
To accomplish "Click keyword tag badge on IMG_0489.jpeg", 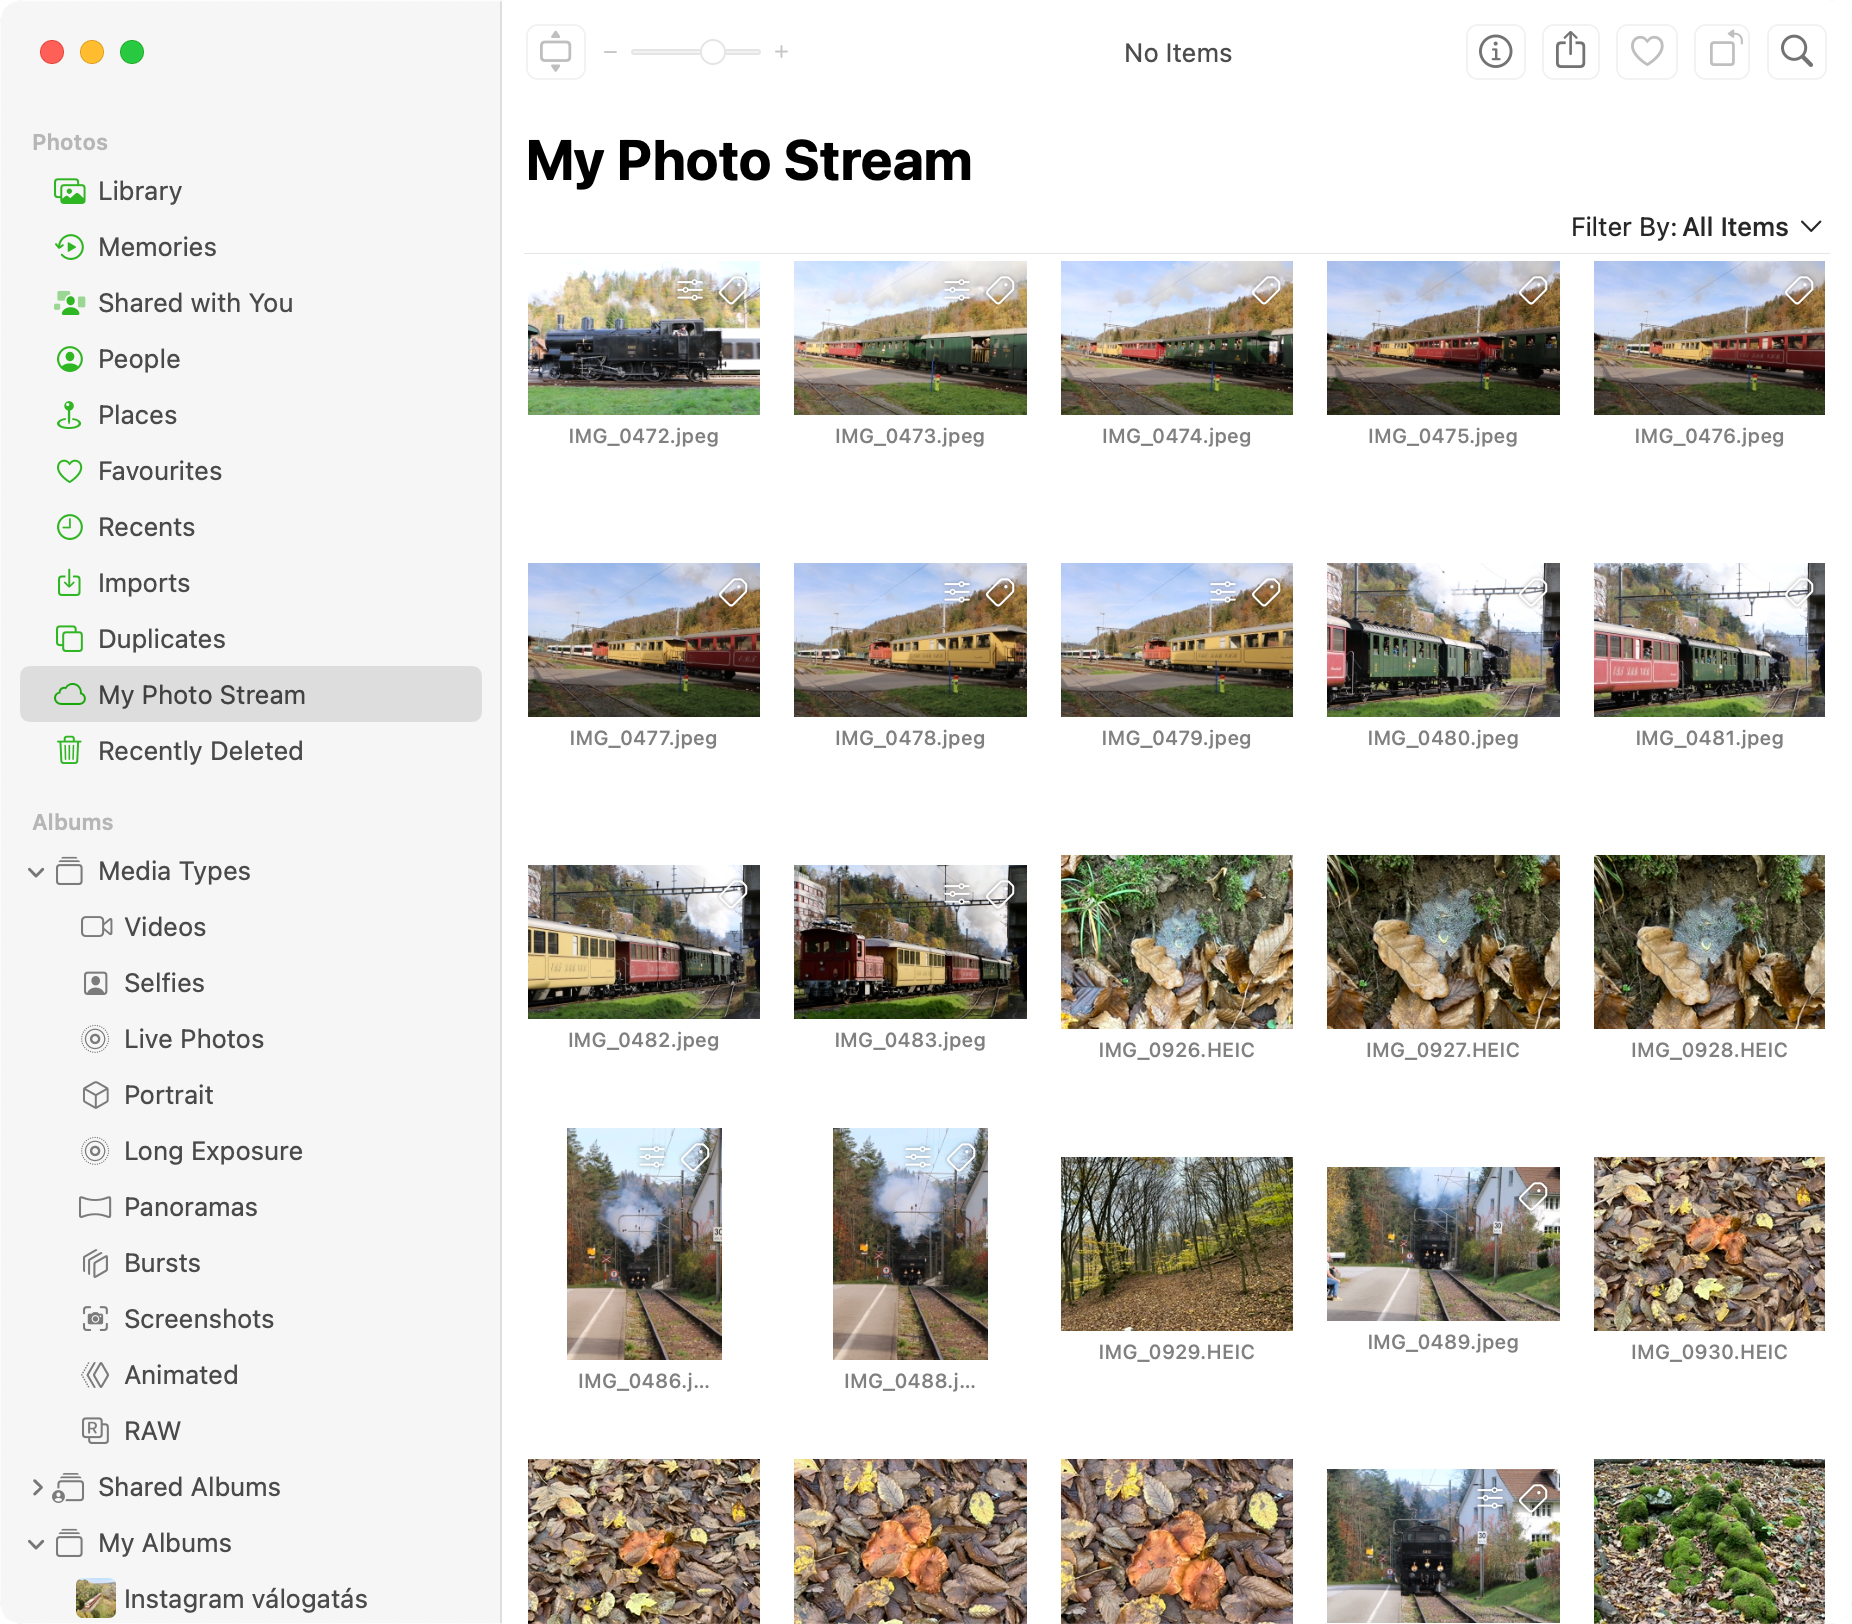I will 1533,1195.
